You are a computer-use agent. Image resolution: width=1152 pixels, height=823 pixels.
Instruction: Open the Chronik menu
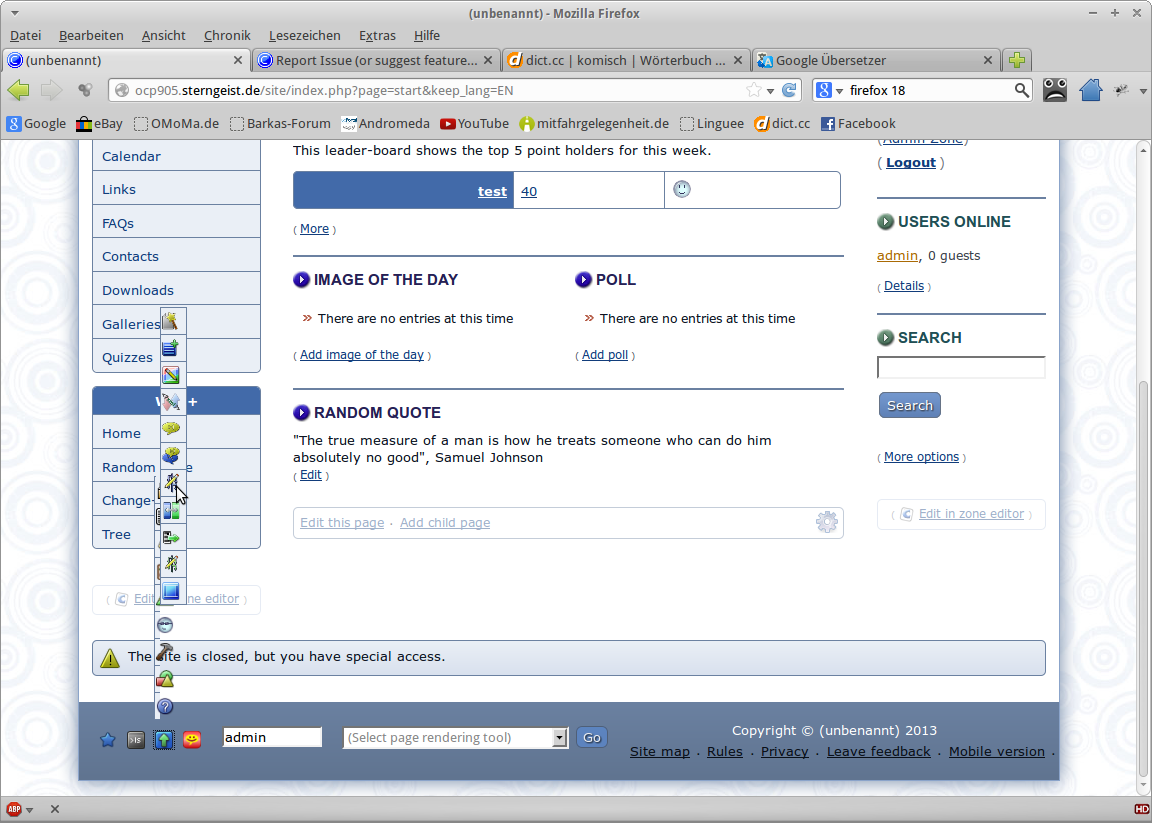point(227,35)
